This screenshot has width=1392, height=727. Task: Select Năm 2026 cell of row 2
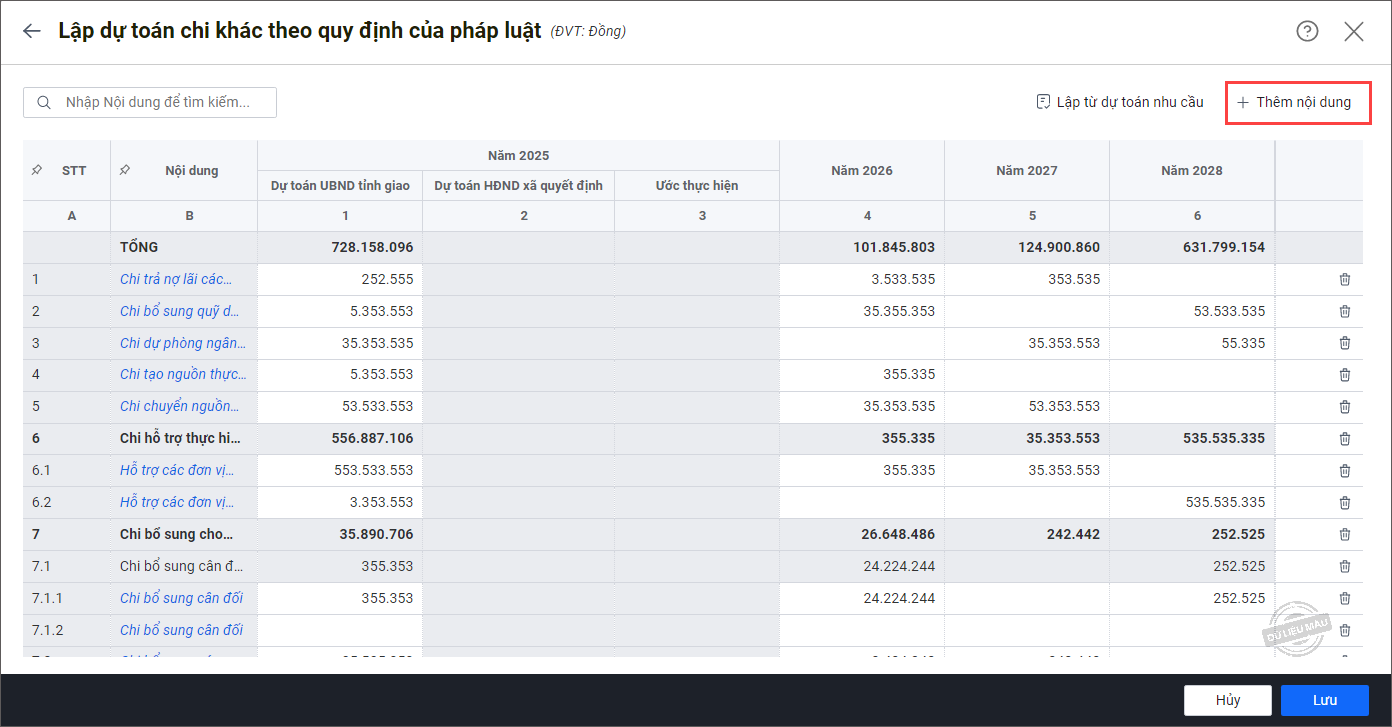861,311
